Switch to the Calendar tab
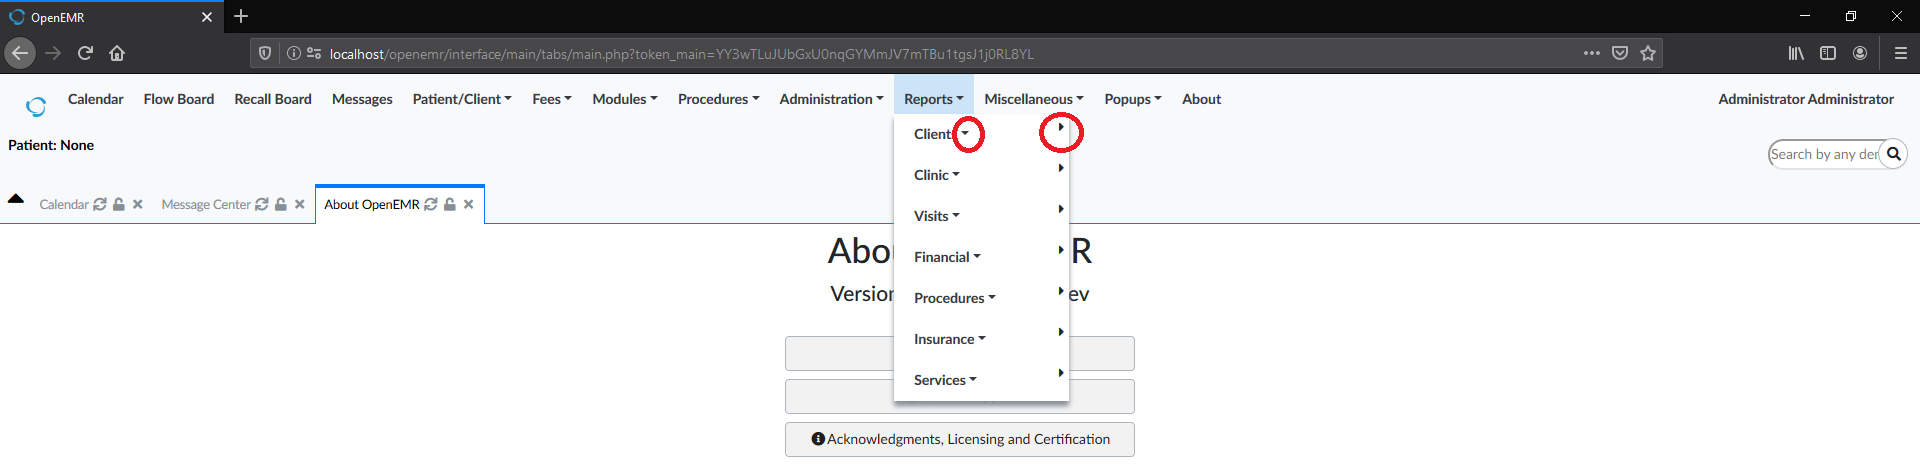 pyautogui.click(x=64, y=204)
